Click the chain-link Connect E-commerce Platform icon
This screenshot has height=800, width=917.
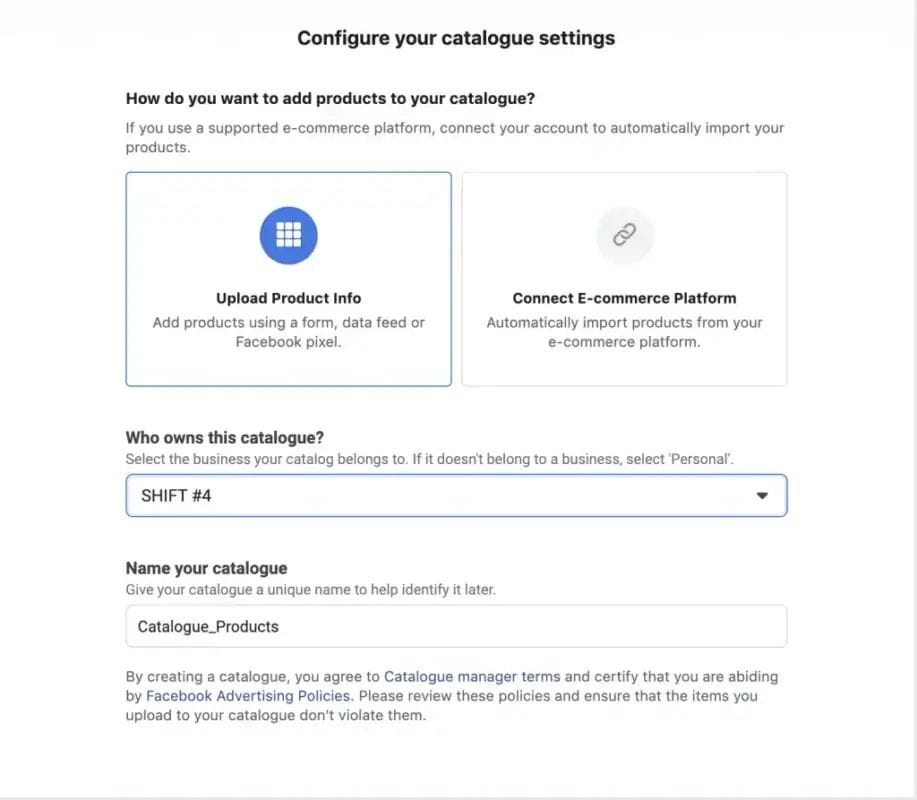624,235
